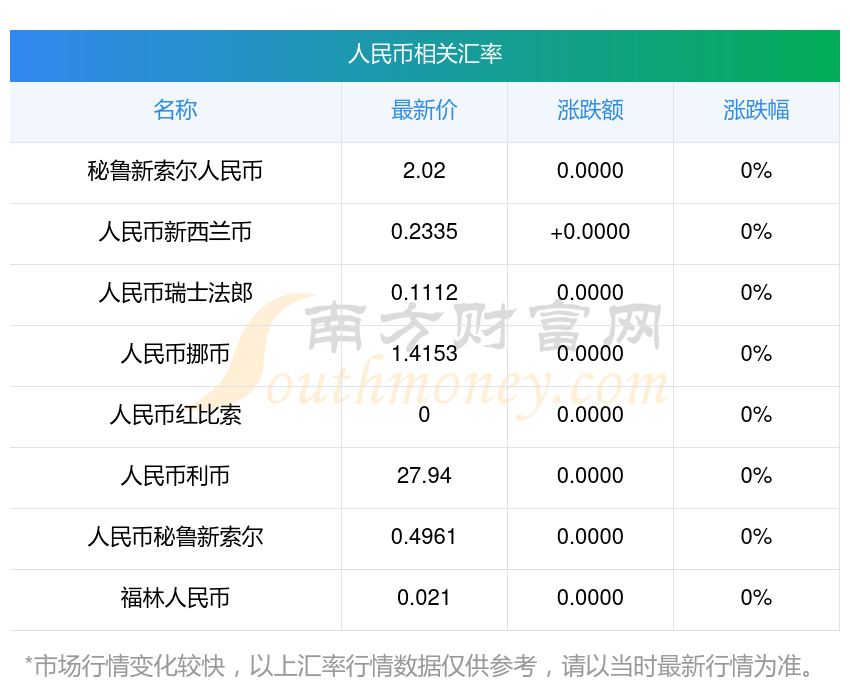
Task: Select the 人民币红比索 row name
Action: pos(175,415)
